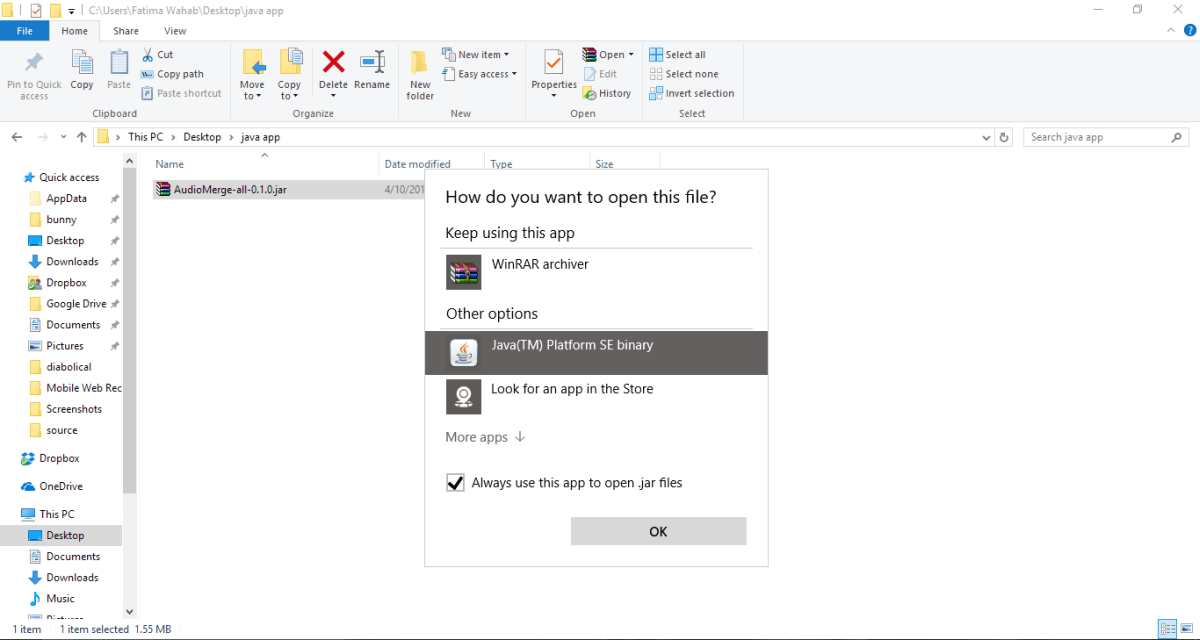
Task: Open the New item dropdown
Action: coord(483,55)
